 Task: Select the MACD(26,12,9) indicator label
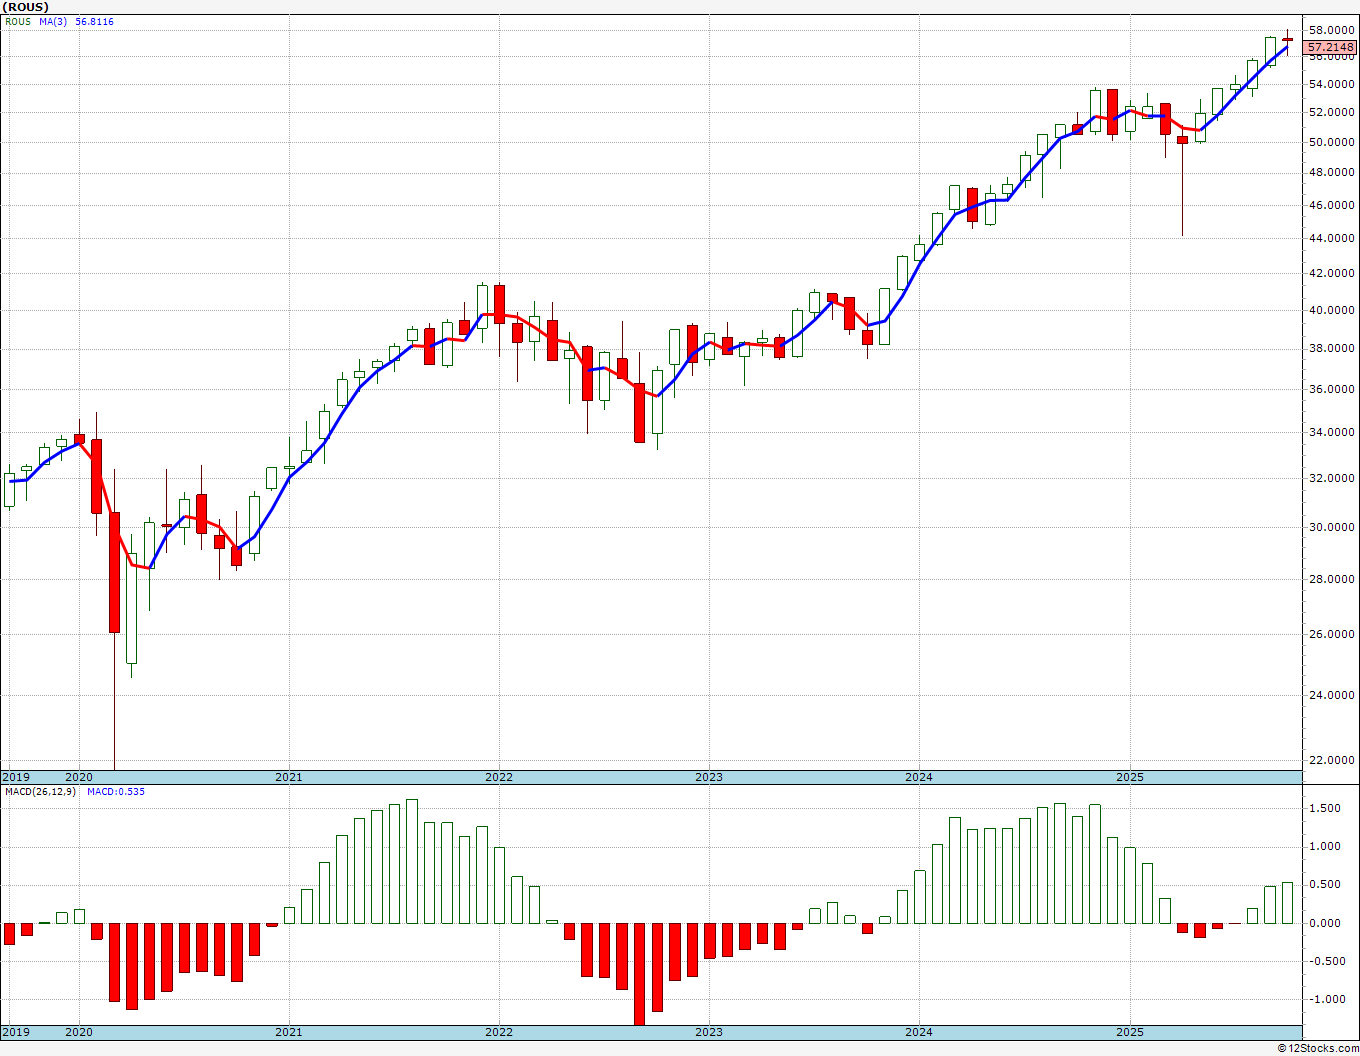click(x=40, y=791)
